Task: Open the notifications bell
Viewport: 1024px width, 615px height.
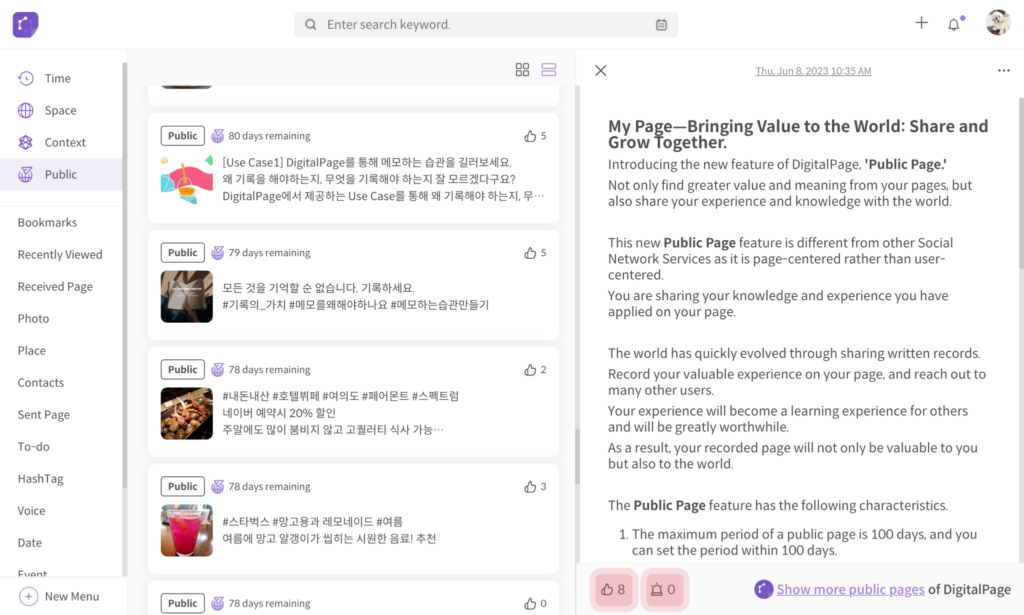Action: [954, 24]
